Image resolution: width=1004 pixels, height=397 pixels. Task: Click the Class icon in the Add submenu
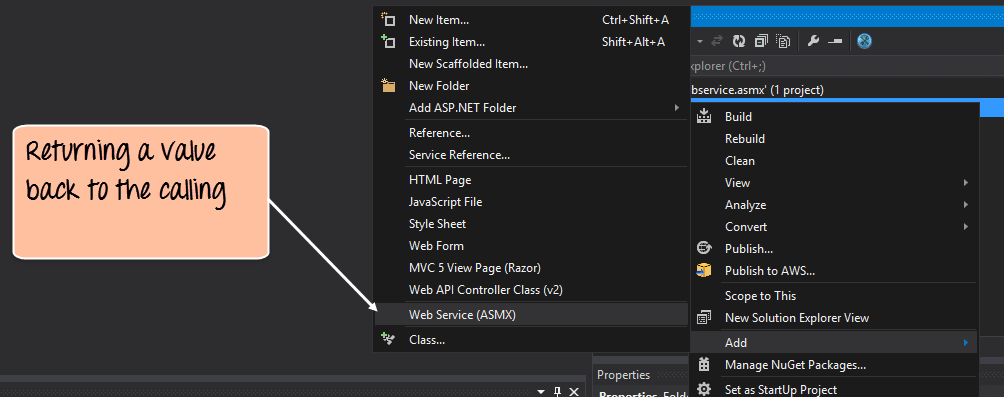point(388,339)
